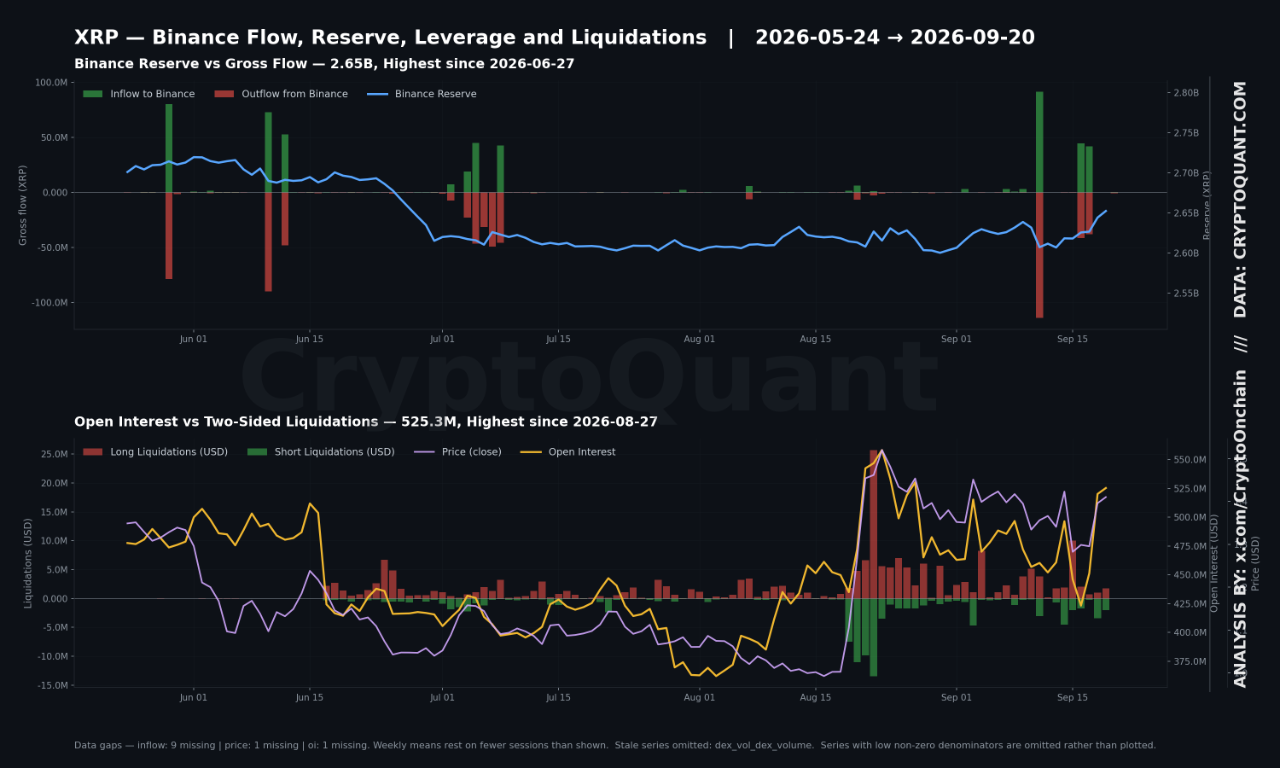Click the red Outflow from Binance legend swatch
This screenshot has width=1280, height=768.
coord(224,94)
